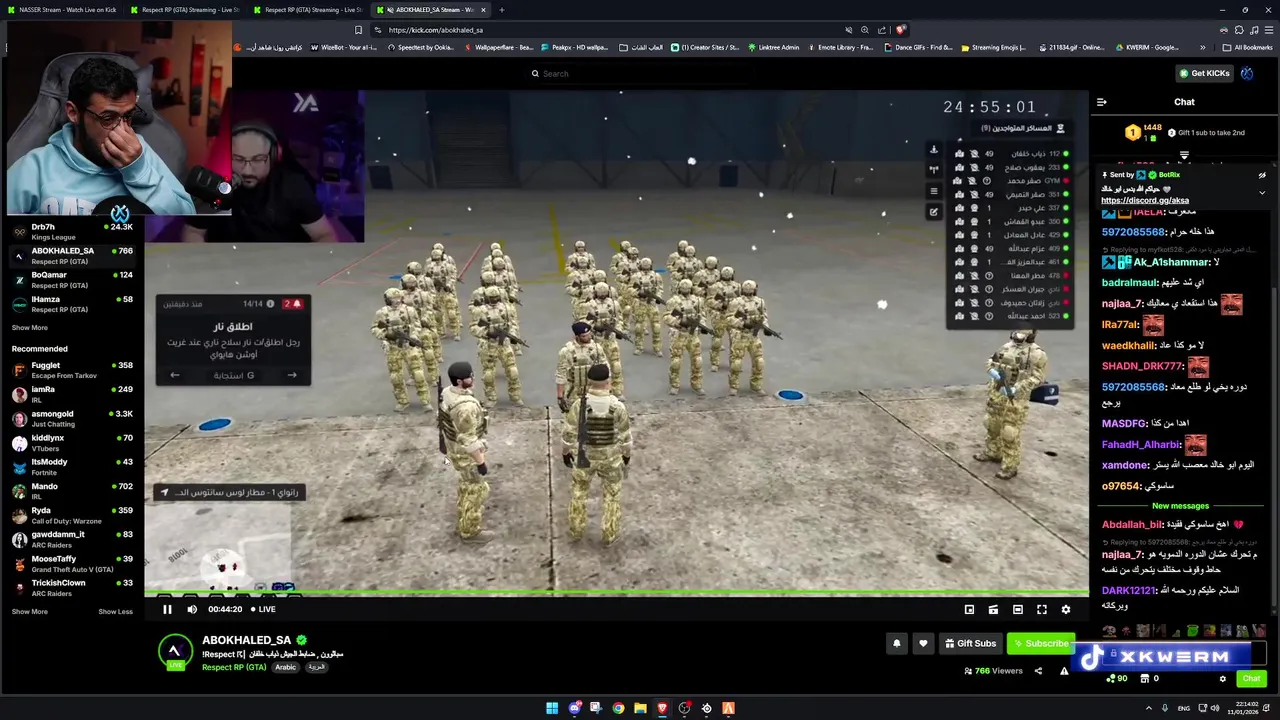Pause the live stream video

click(x=167, y=609)
